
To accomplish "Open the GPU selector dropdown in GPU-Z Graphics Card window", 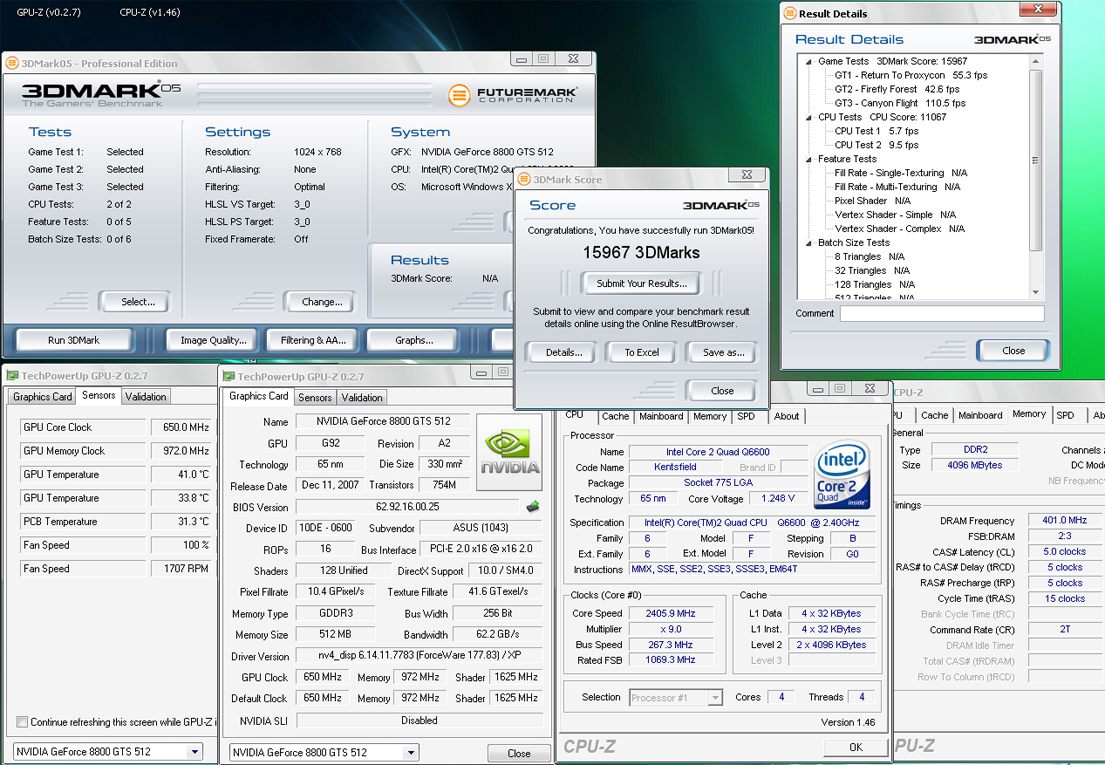I will point(411,752).
